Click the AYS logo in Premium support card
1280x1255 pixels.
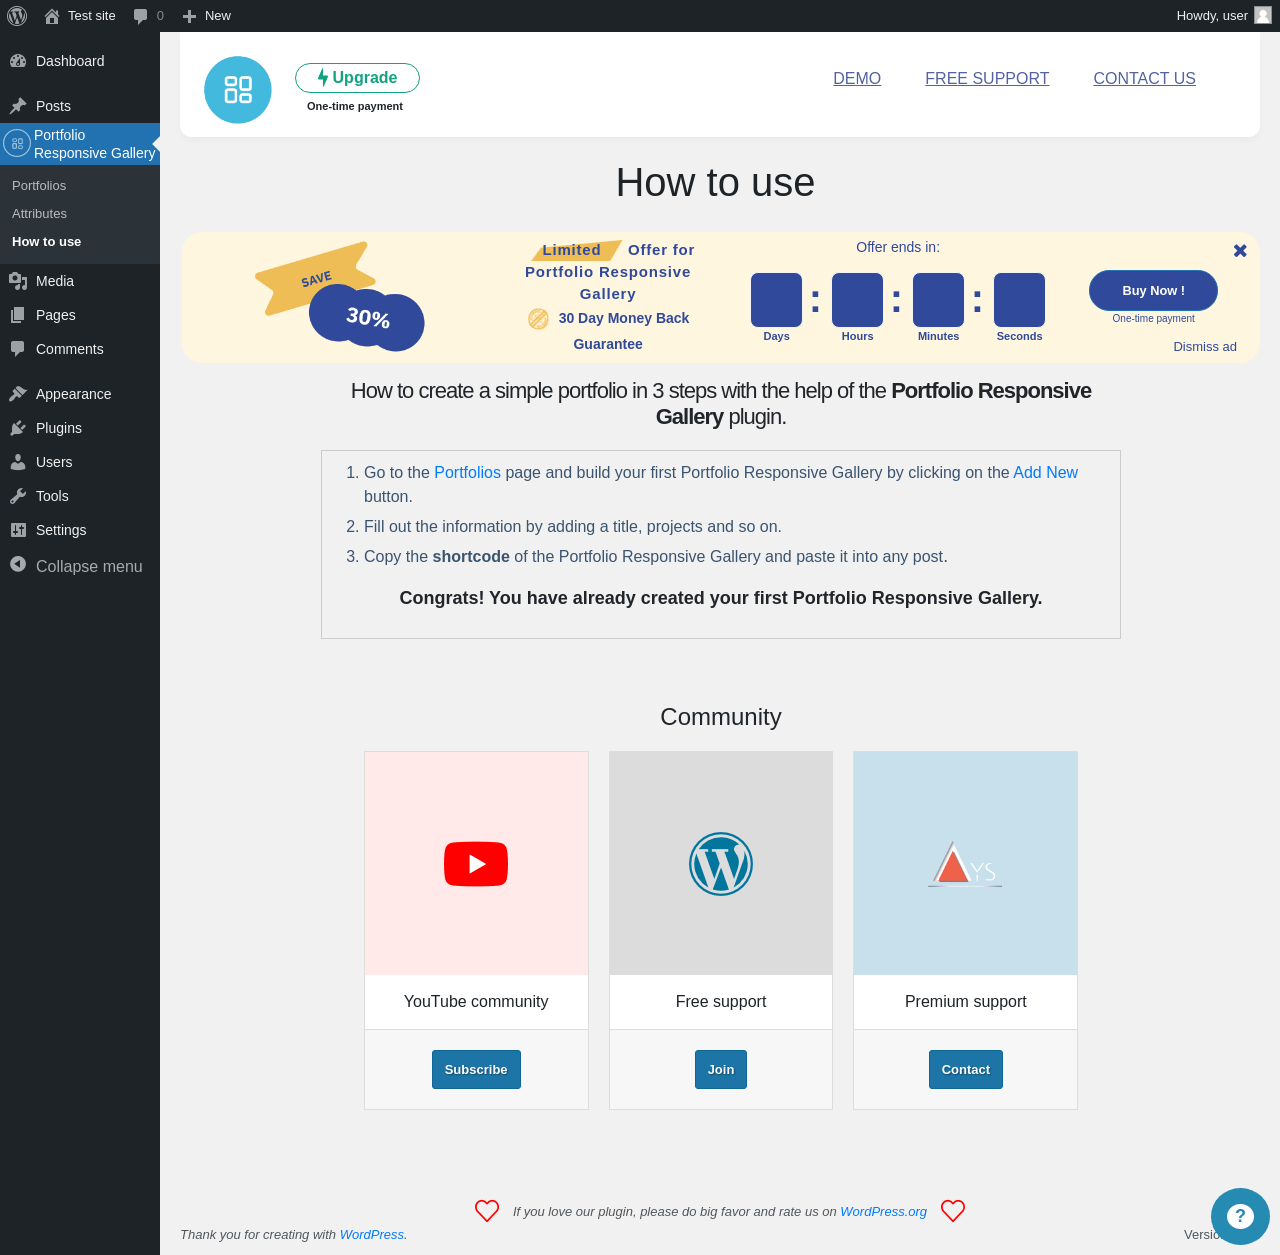[965, 865]
